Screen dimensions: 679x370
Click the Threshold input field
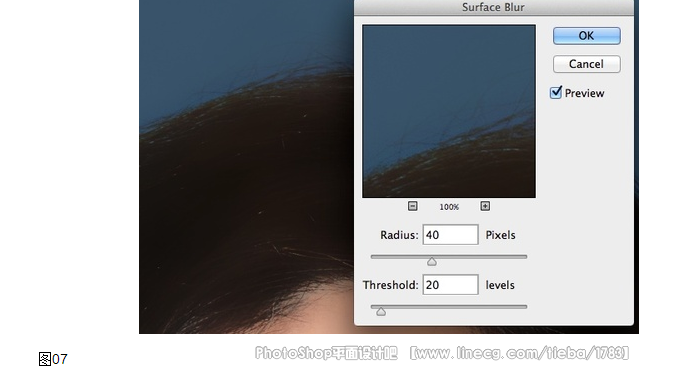(x=450, y=285)
